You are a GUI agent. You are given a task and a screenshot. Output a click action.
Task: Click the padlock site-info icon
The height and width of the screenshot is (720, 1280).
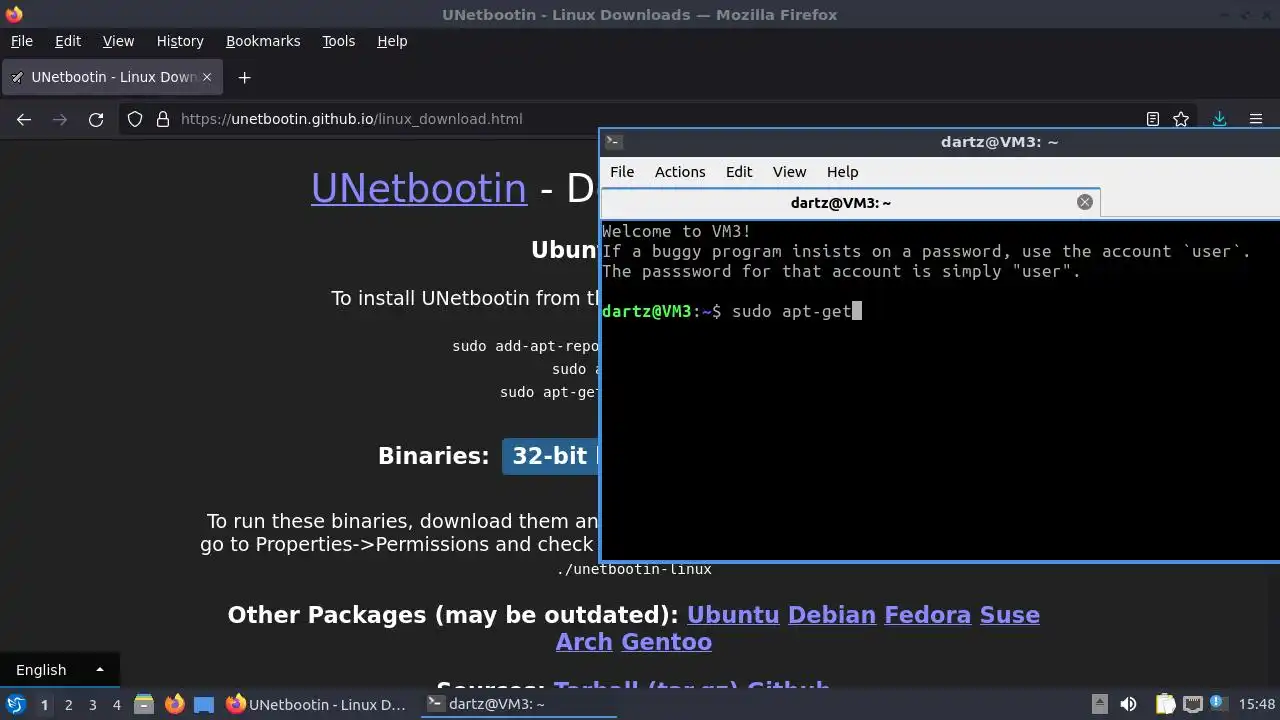[x=163, y=119]
